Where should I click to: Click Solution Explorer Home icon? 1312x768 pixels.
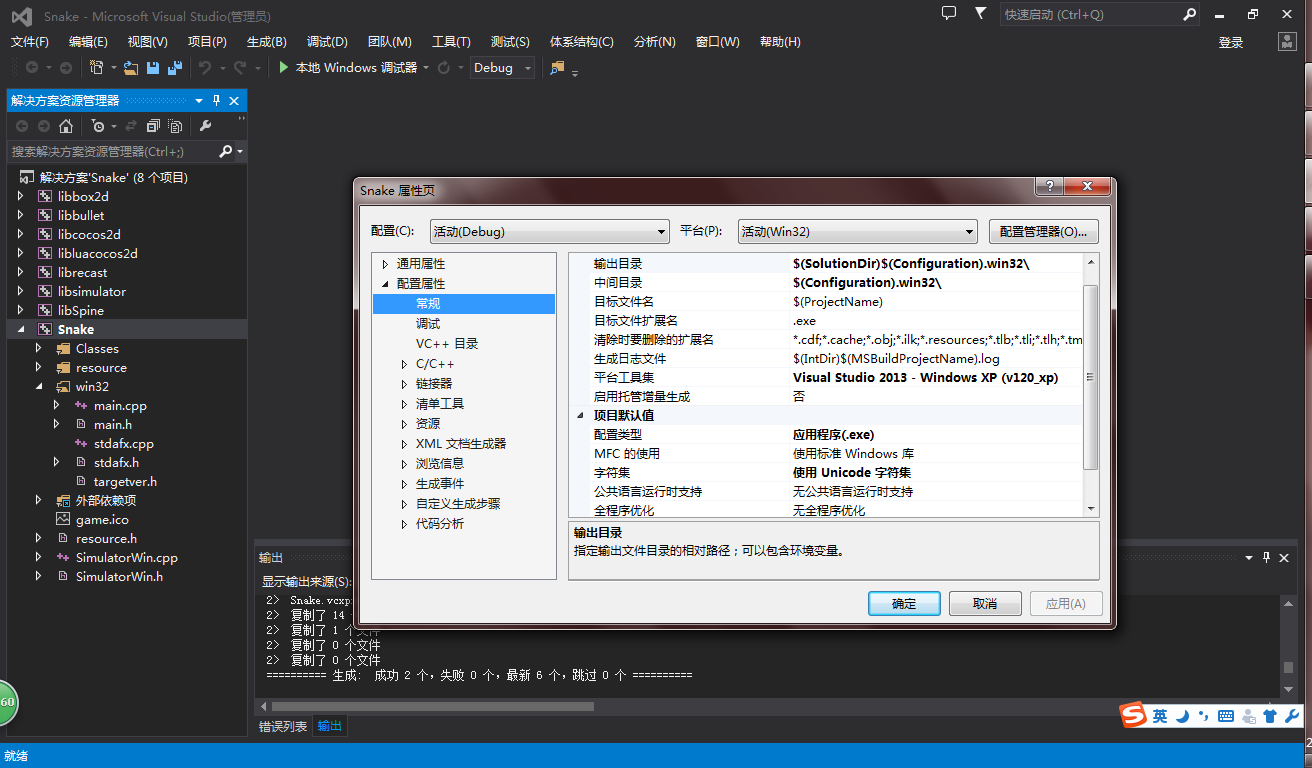[x=66, y=126]
